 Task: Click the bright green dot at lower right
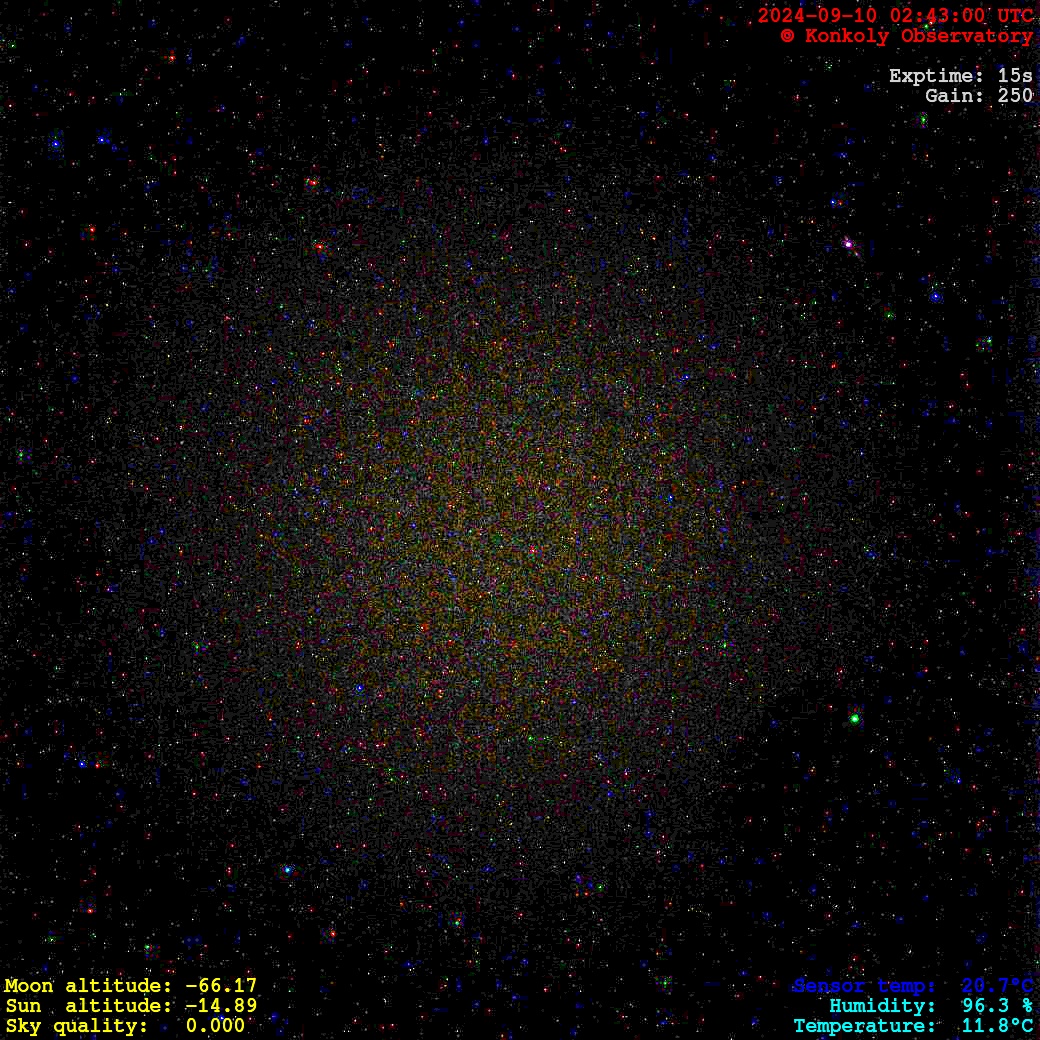click(x=855, y=718)
